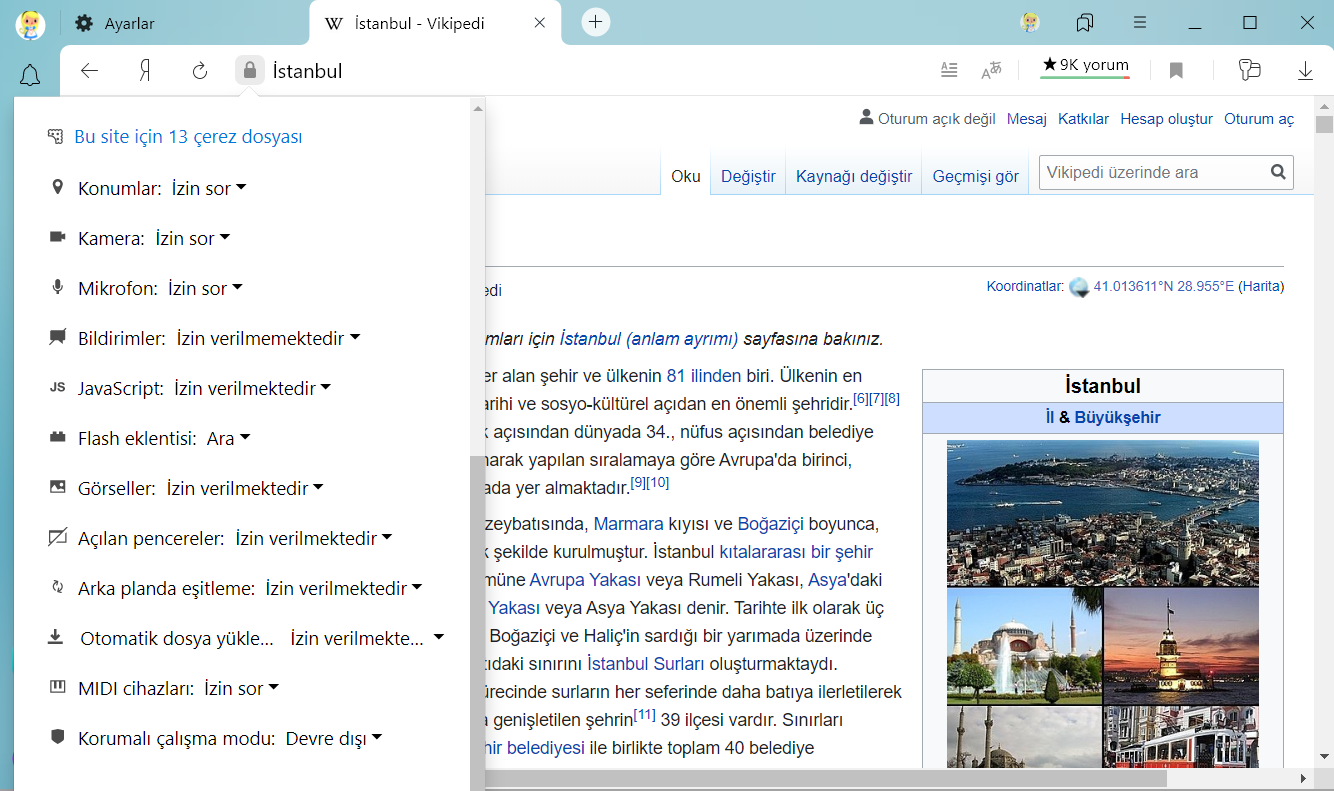Open the Görseller permission dropdown
The width and height of the screenshot is (1334, 791).
(x=245, y=488)
